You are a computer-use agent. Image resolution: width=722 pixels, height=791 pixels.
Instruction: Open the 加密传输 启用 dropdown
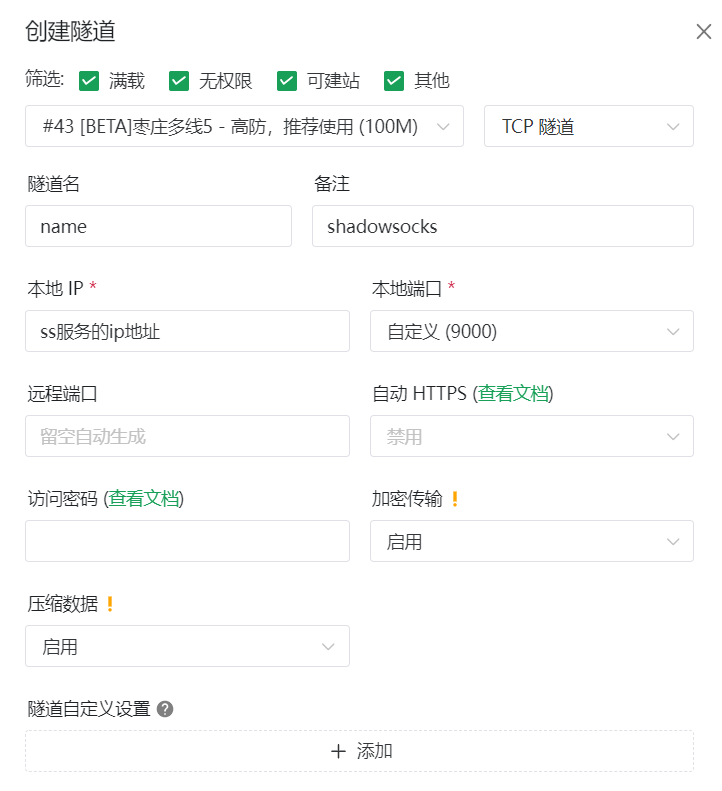click(532, 541)
